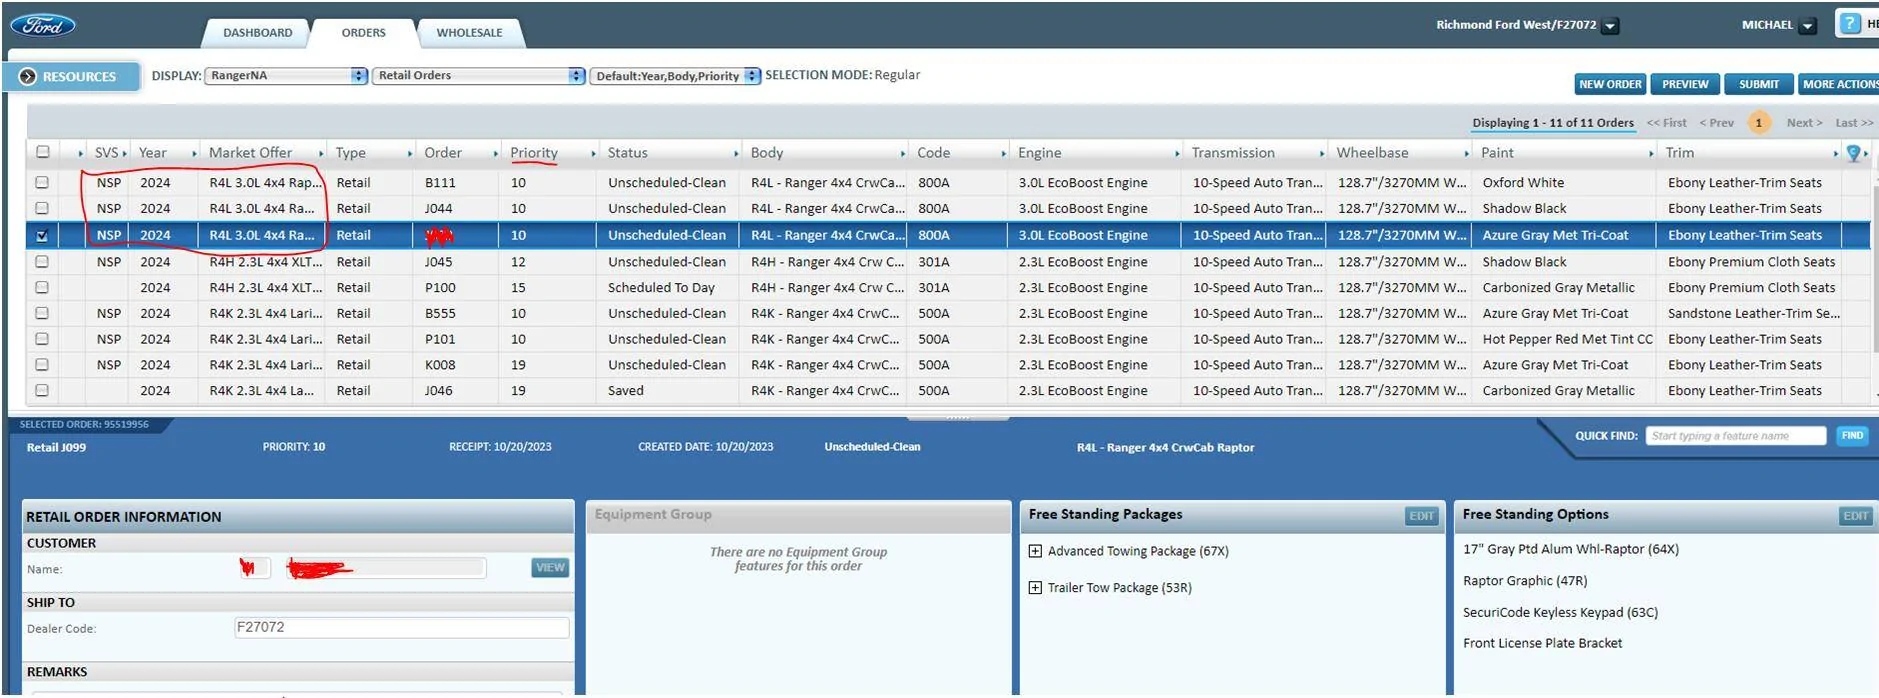Click the Ford logo
The height and width of the screenshot is (698, 1879).
(x=43, y=25)
